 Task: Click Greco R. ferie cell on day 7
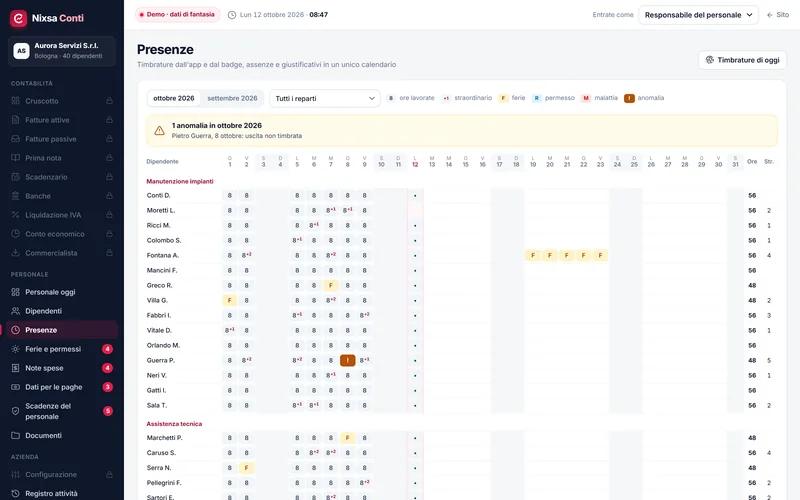(x=331, y=285)
